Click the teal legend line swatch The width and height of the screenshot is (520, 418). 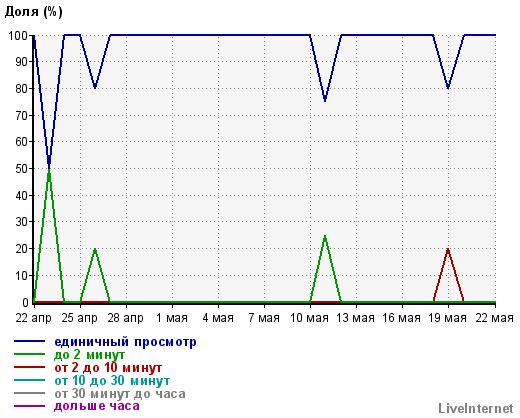coord(29,380)
